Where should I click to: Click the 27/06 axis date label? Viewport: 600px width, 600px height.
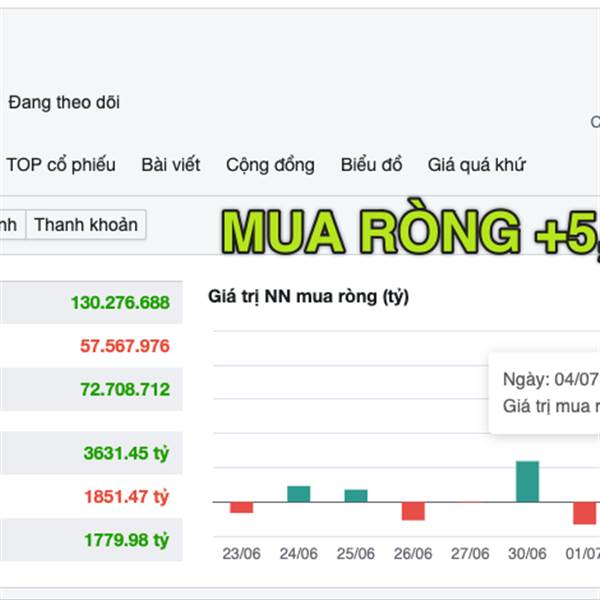pos(470,554)
